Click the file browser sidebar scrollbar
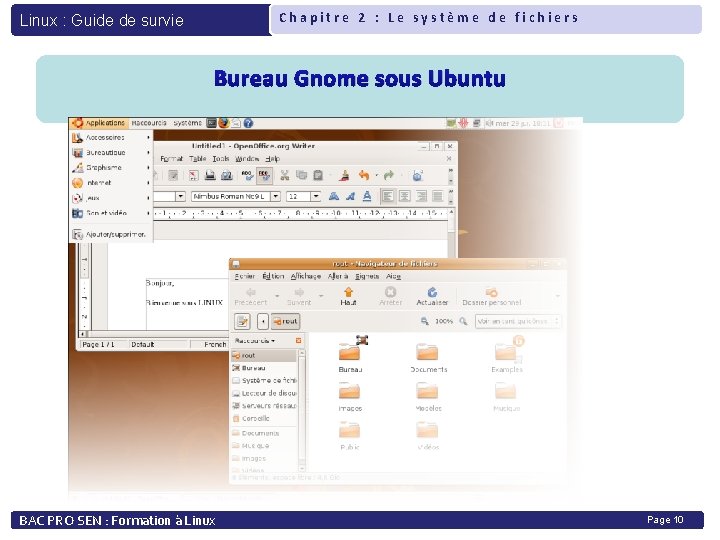 pos(302,410)
